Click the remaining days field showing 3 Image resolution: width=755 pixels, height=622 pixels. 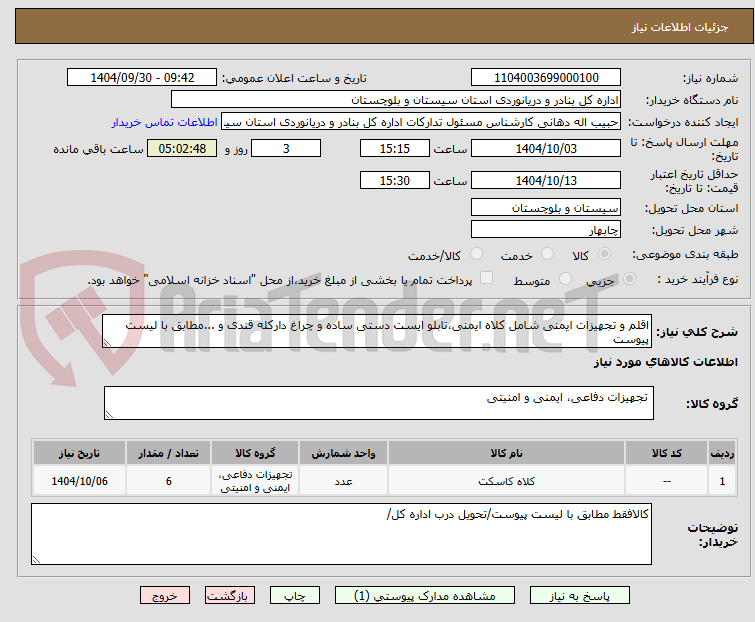(286, 148)
